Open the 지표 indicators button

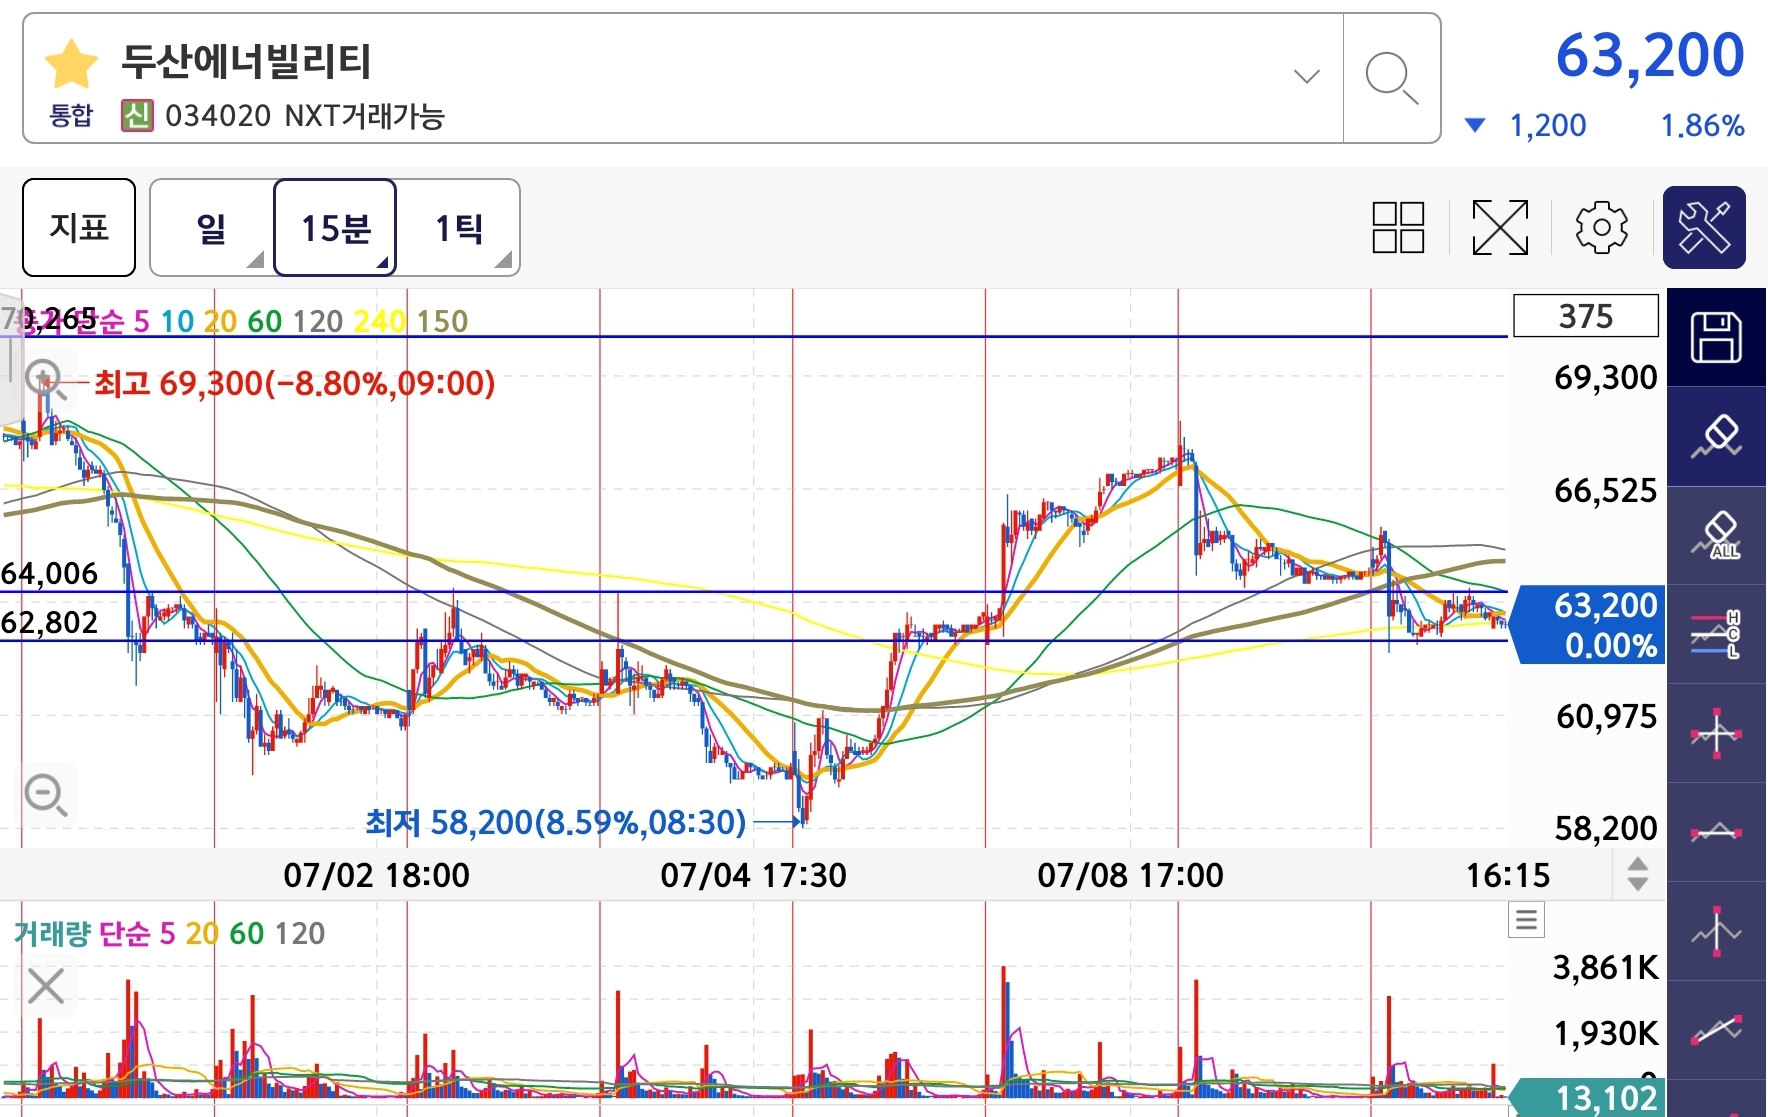point(79,227)
